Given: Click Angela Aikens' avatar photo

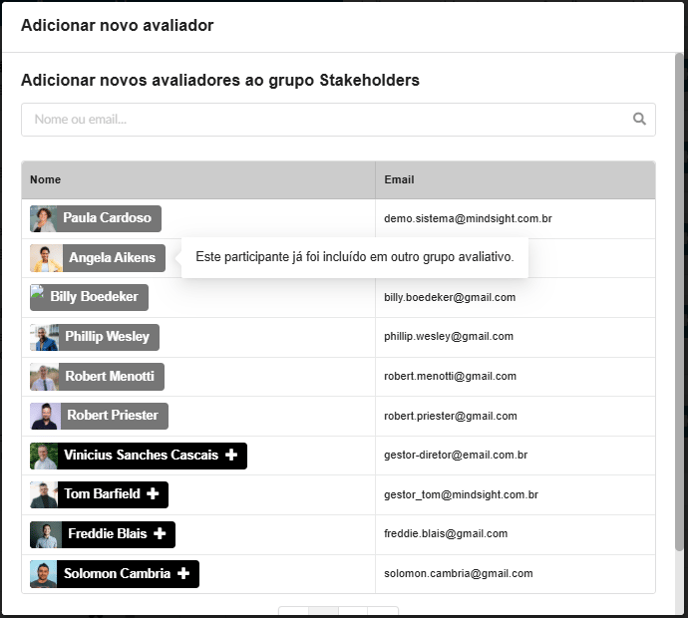Looking at the screenshot, I should pos(46,258).
